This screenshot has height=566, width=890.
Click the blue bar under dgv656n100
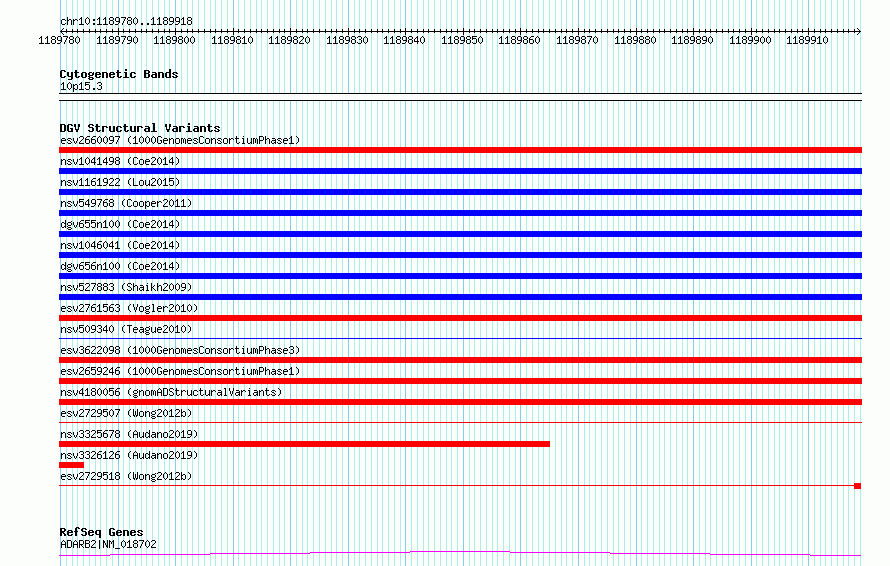(x=460, y=276)
